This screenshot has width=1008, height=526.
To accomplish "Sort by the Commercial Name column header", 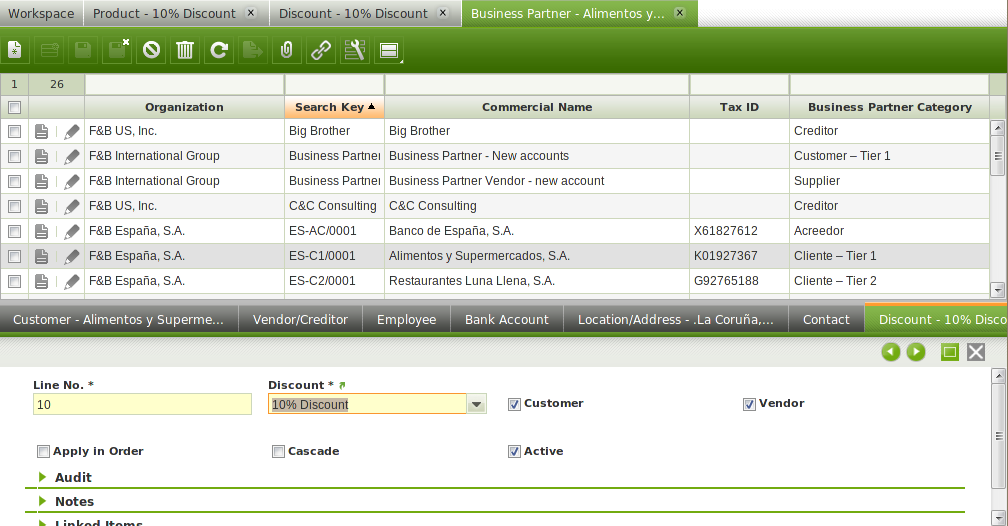I will tap(536, 107).
